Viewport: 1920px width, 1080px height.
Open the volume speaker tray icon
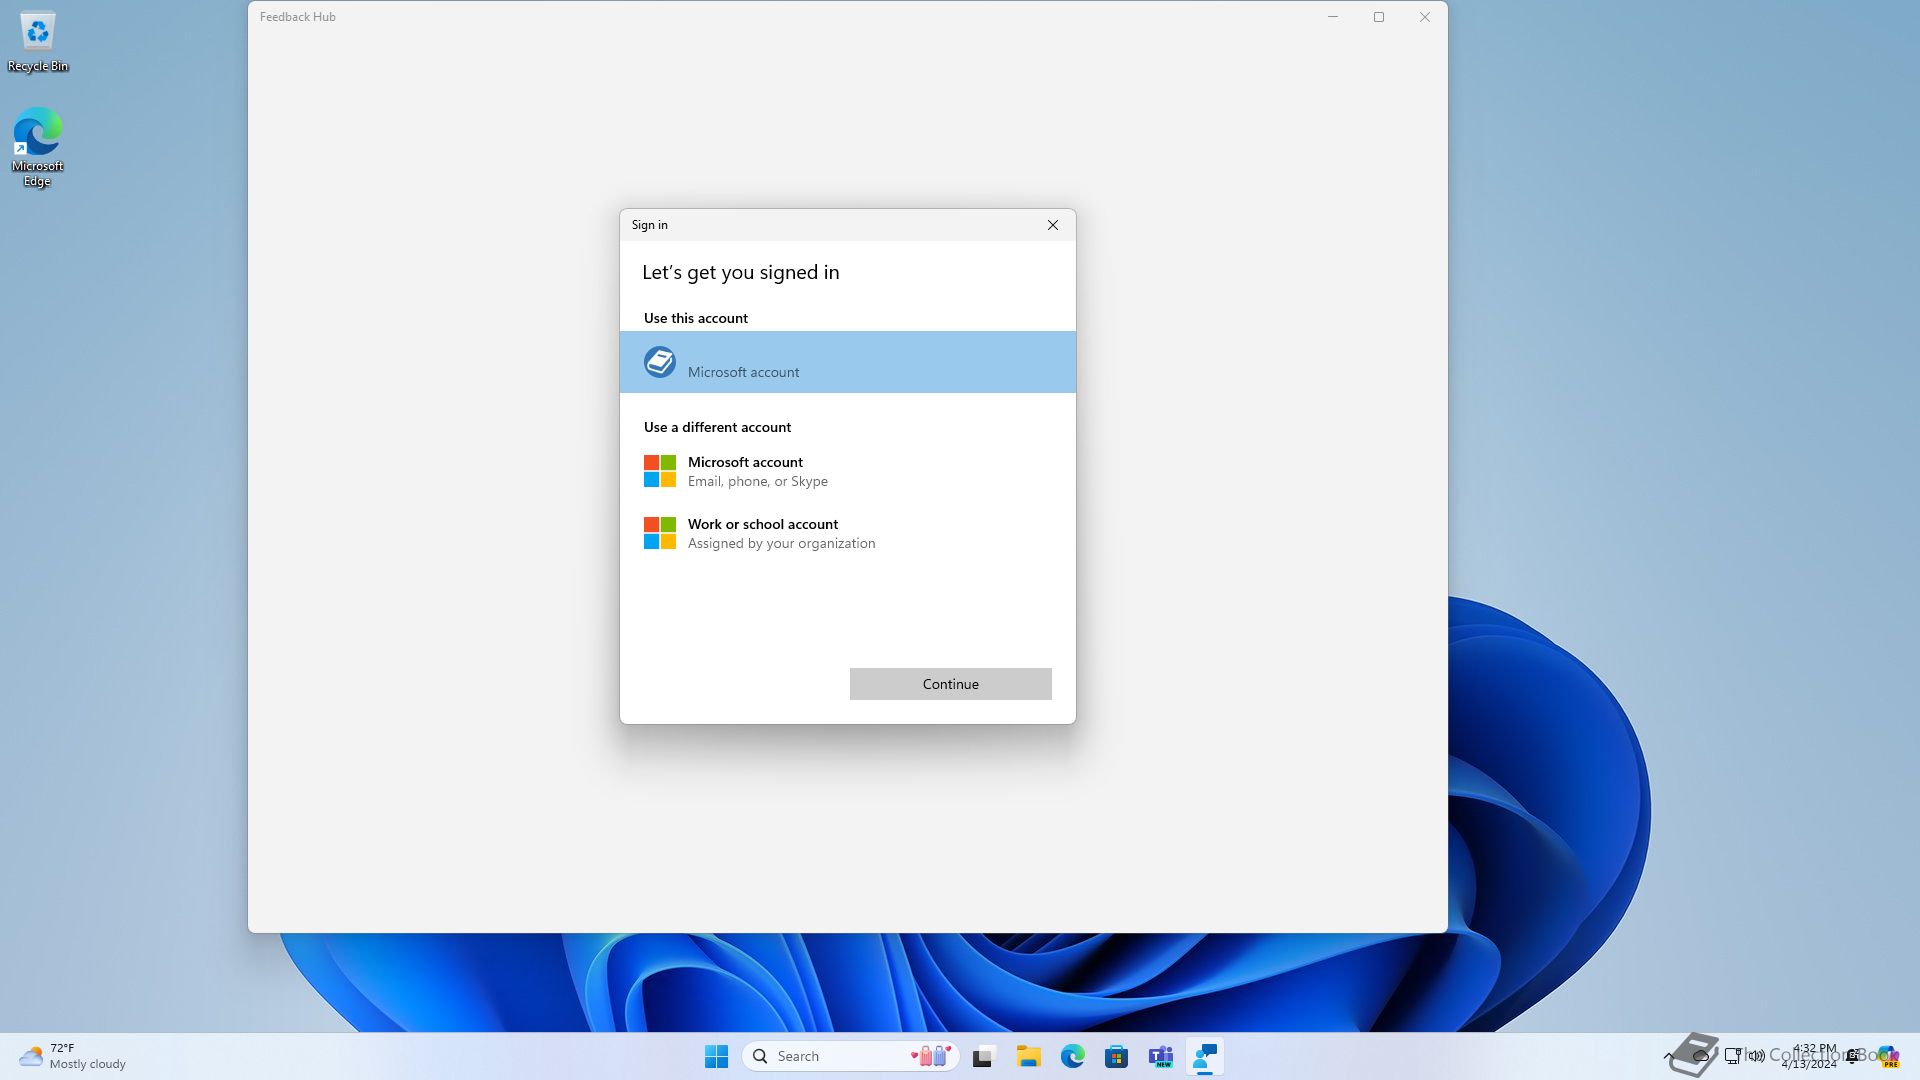[x=1757, y=1056]
